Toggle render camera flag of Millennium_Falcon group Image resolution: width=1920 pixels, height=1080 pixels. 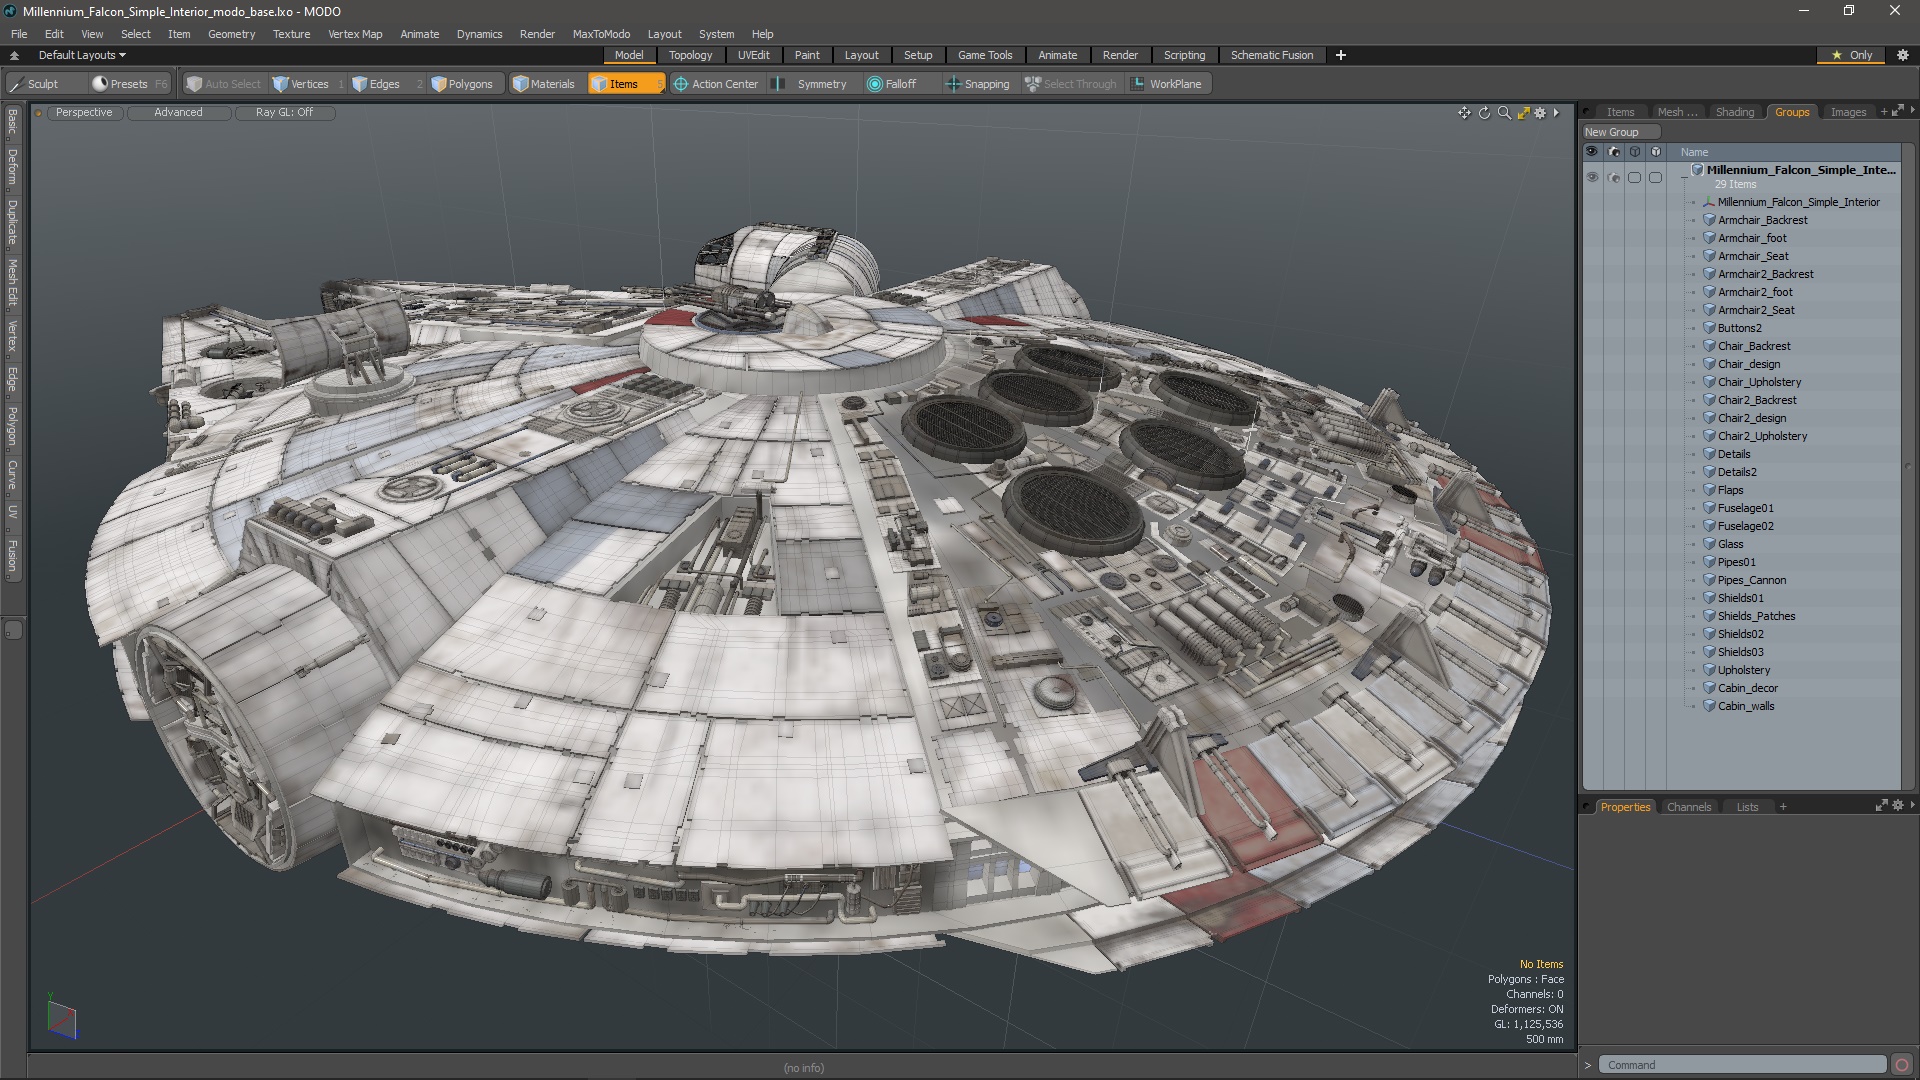[x=1613, y=177]
